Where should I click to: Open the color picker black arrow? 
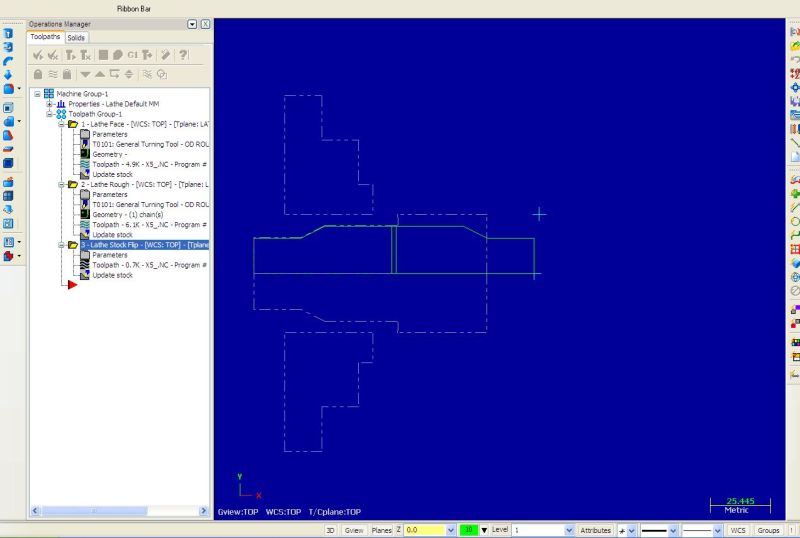point(484,530)
